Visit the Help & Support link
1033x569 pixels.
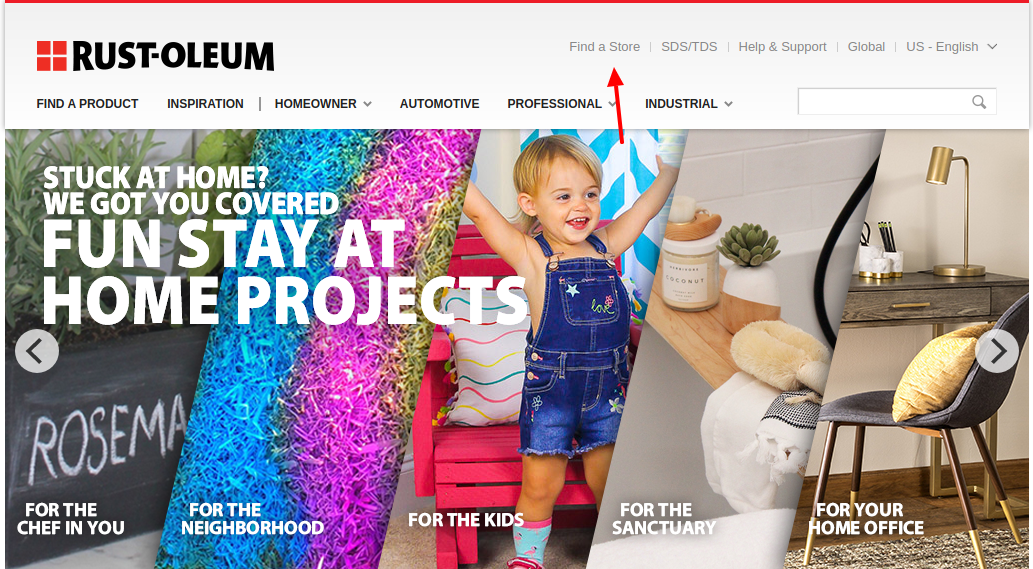click(x=782, y=47)
